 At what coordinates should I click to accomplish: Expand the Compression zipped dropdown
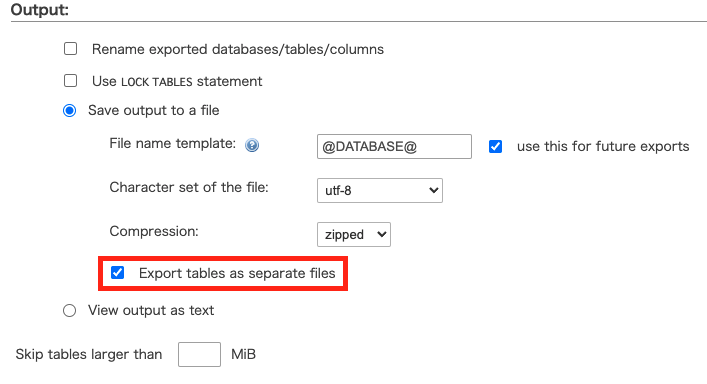click(354, 234)
